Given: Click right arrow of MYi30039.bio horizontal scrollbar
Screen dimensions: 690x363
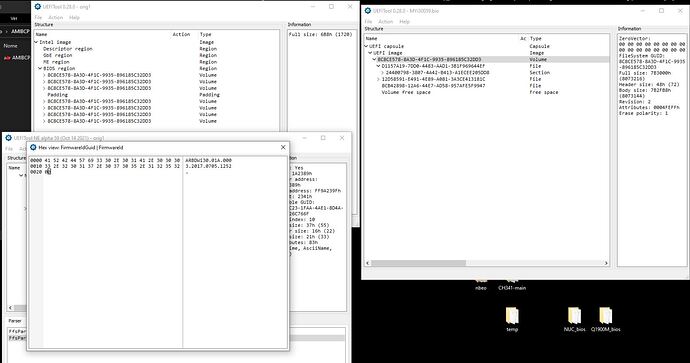Looking at the screenshot, I should point(606,263).
